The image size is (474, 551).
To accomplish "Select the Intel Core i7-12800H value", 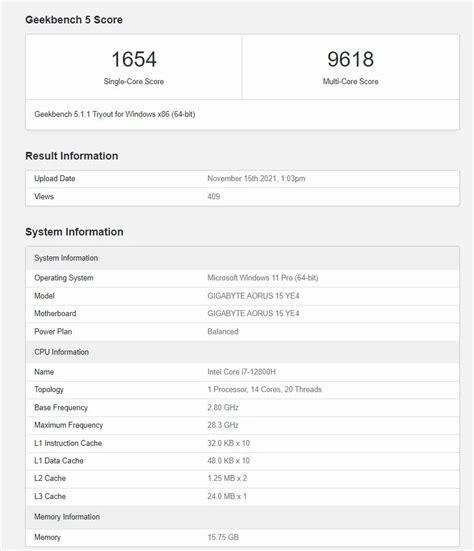I will coord(241,372).
